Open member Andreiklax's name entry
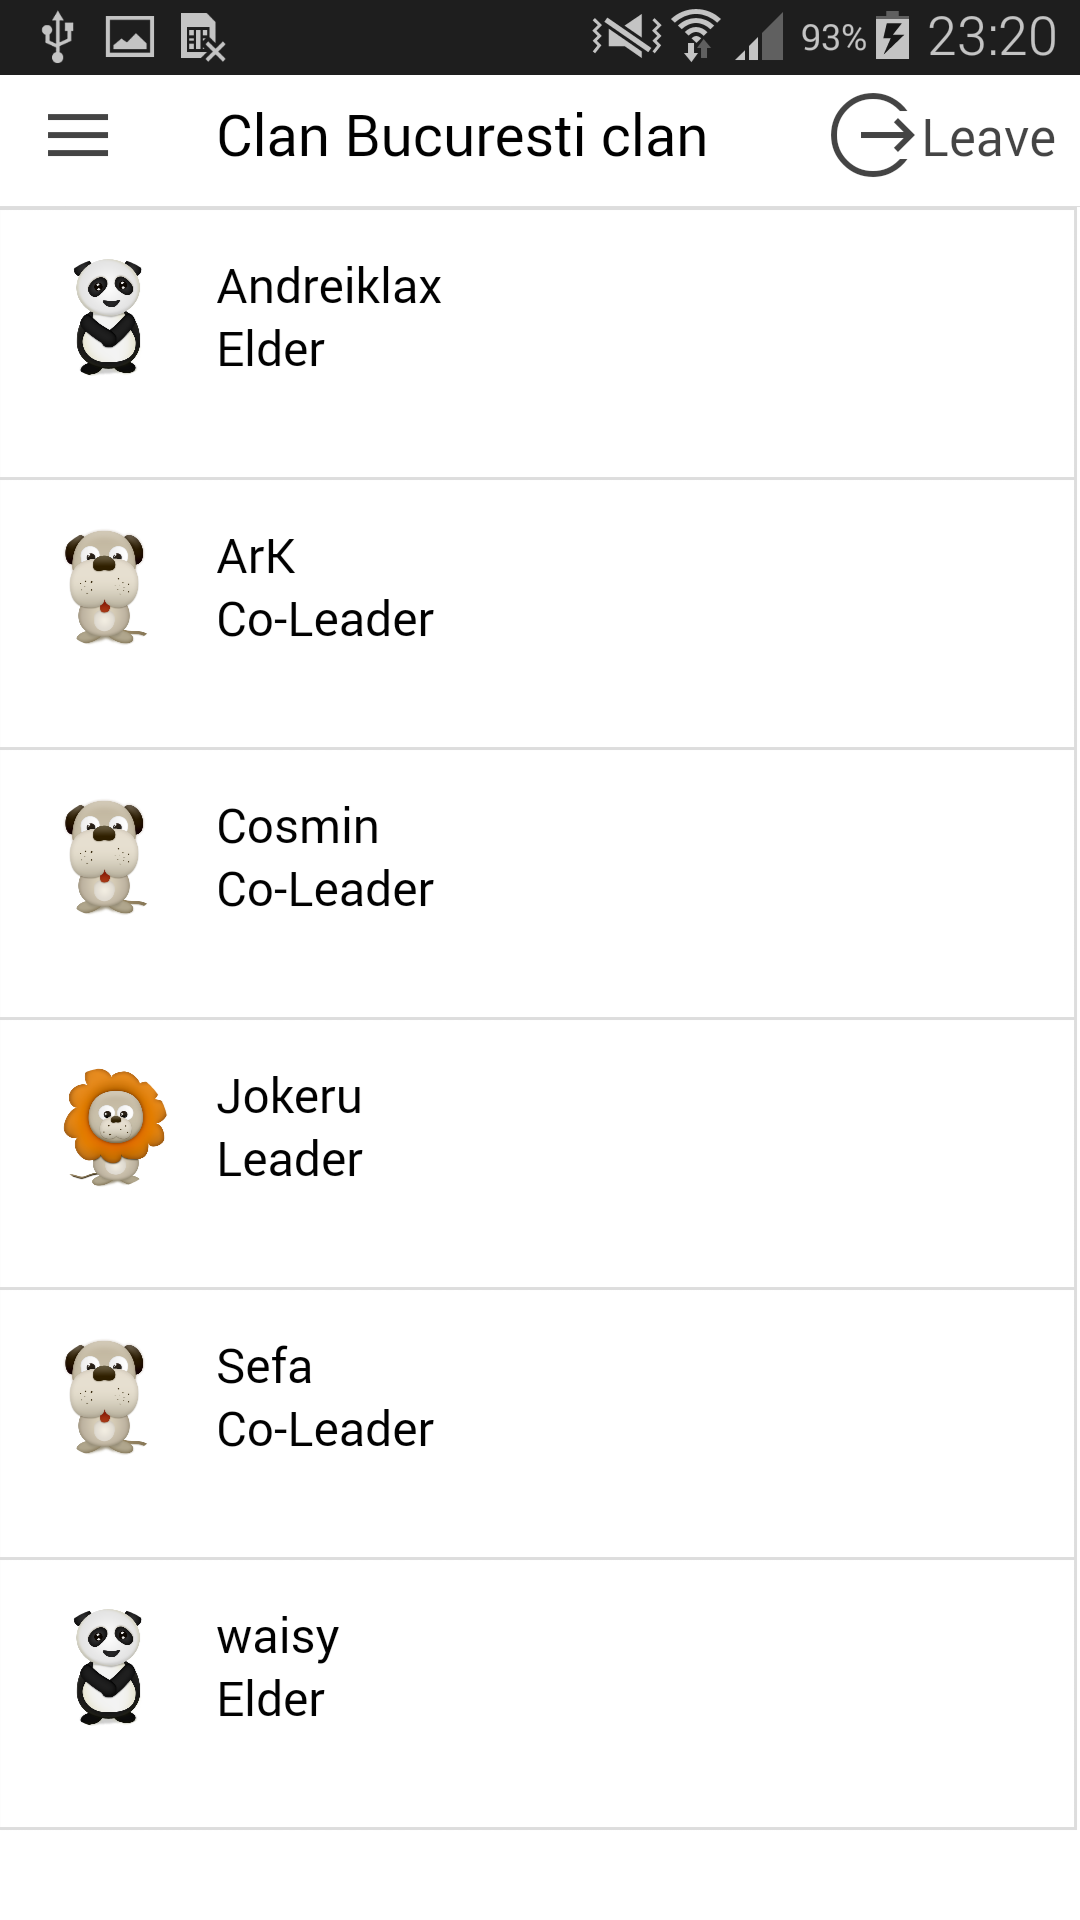The image size is (1080, 1920). point(329,287)
